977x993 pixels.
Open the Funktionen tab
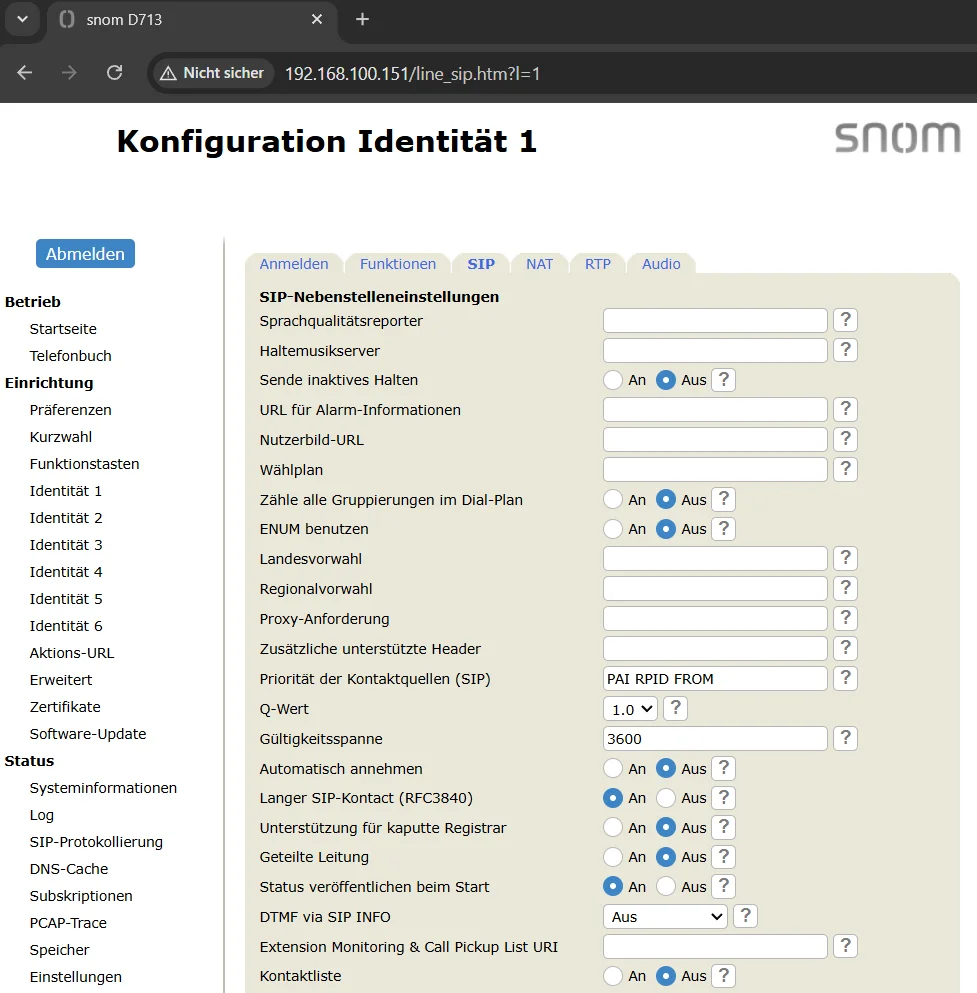tap(398, 264)
